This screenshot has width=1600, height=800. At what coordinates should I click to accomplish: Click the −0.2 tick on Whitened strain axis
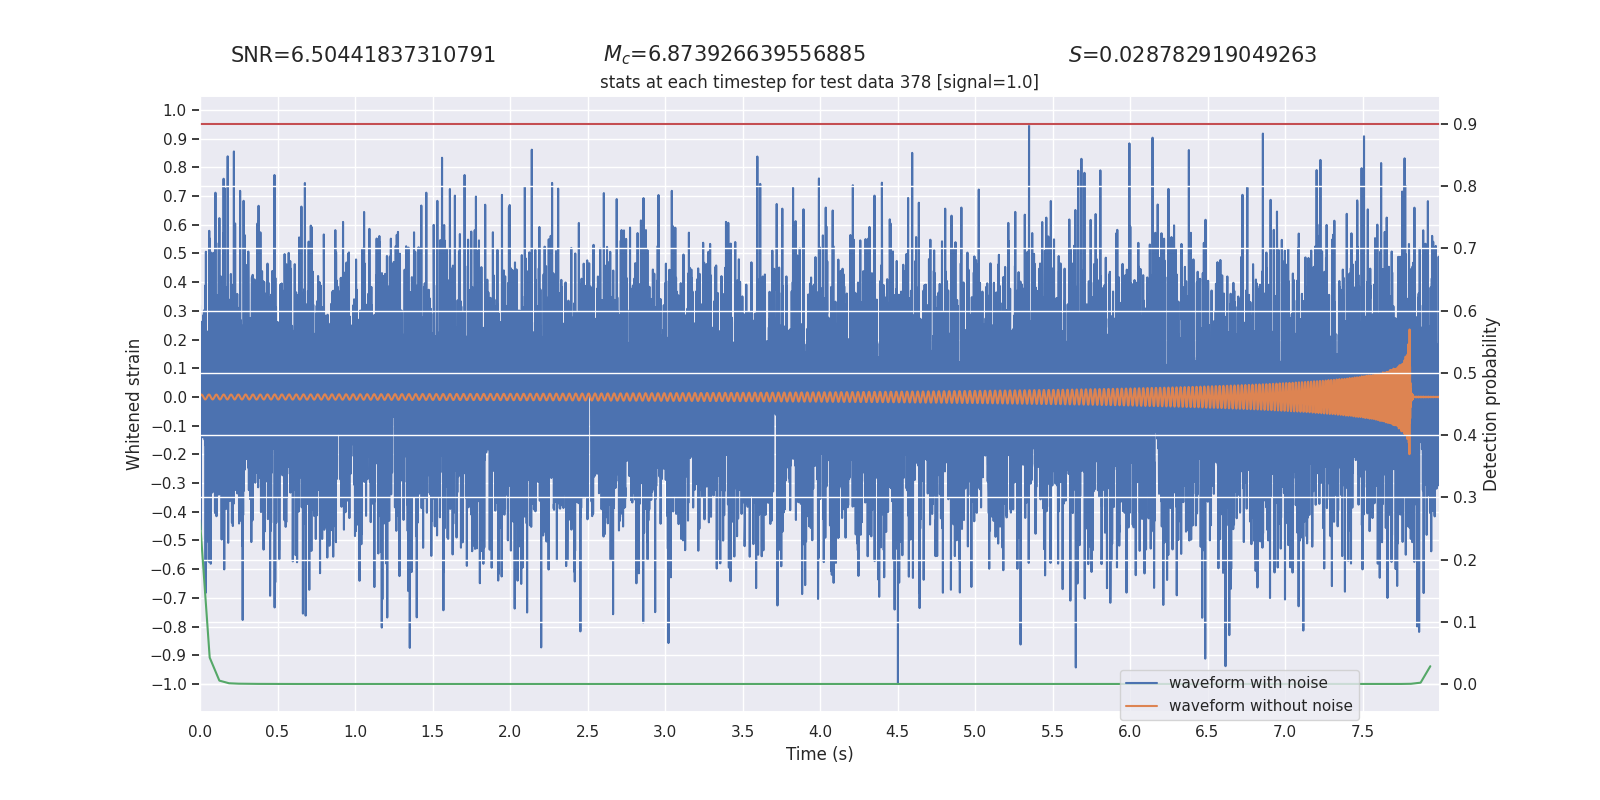click(x=169, y=454)
